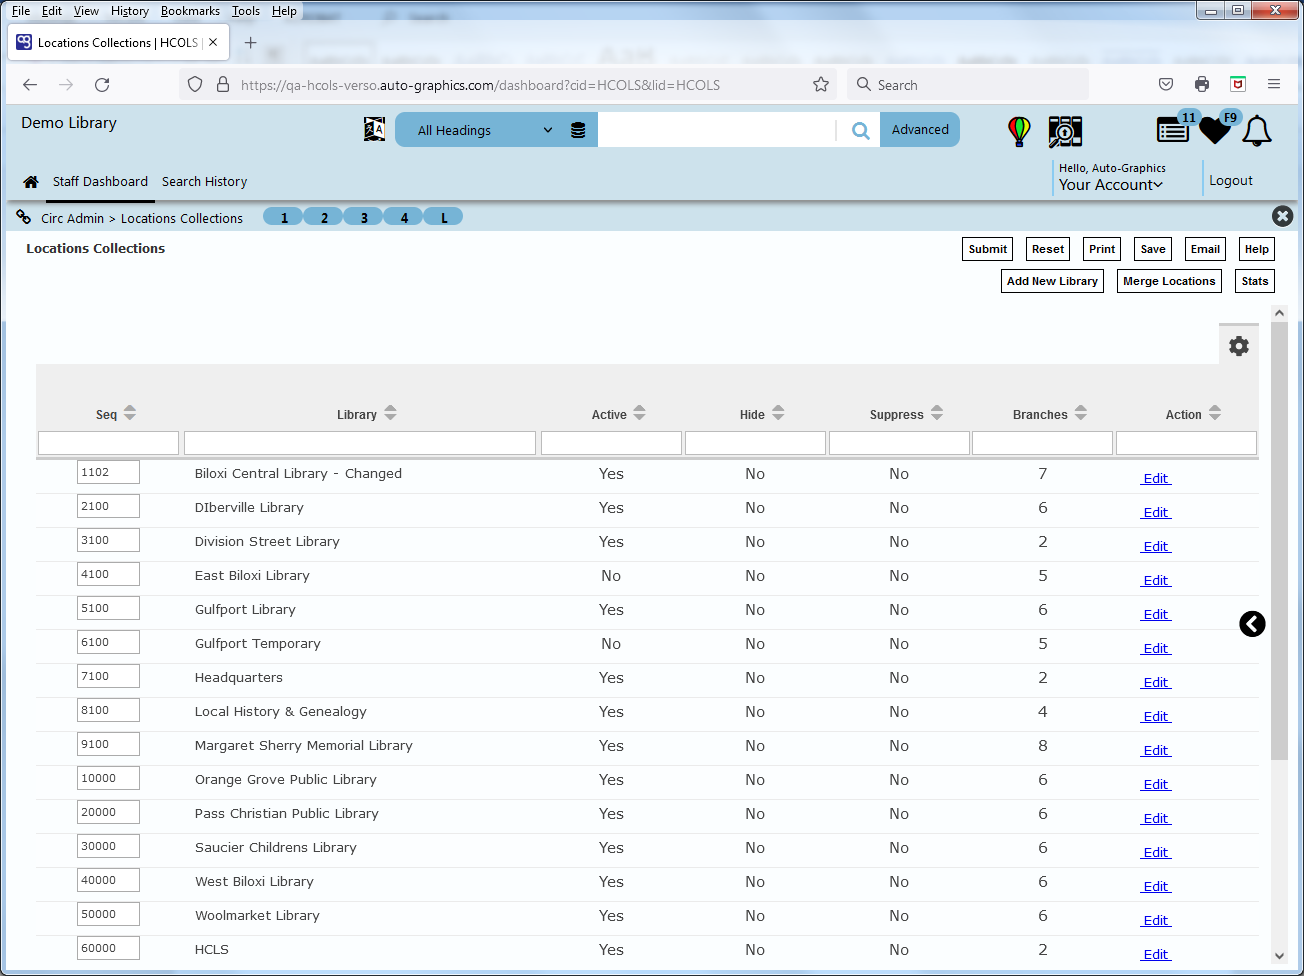The height and width of the screenshot is (976, 1304).
Task: Expand the Your Account menu
Action: click(1111, 185)
